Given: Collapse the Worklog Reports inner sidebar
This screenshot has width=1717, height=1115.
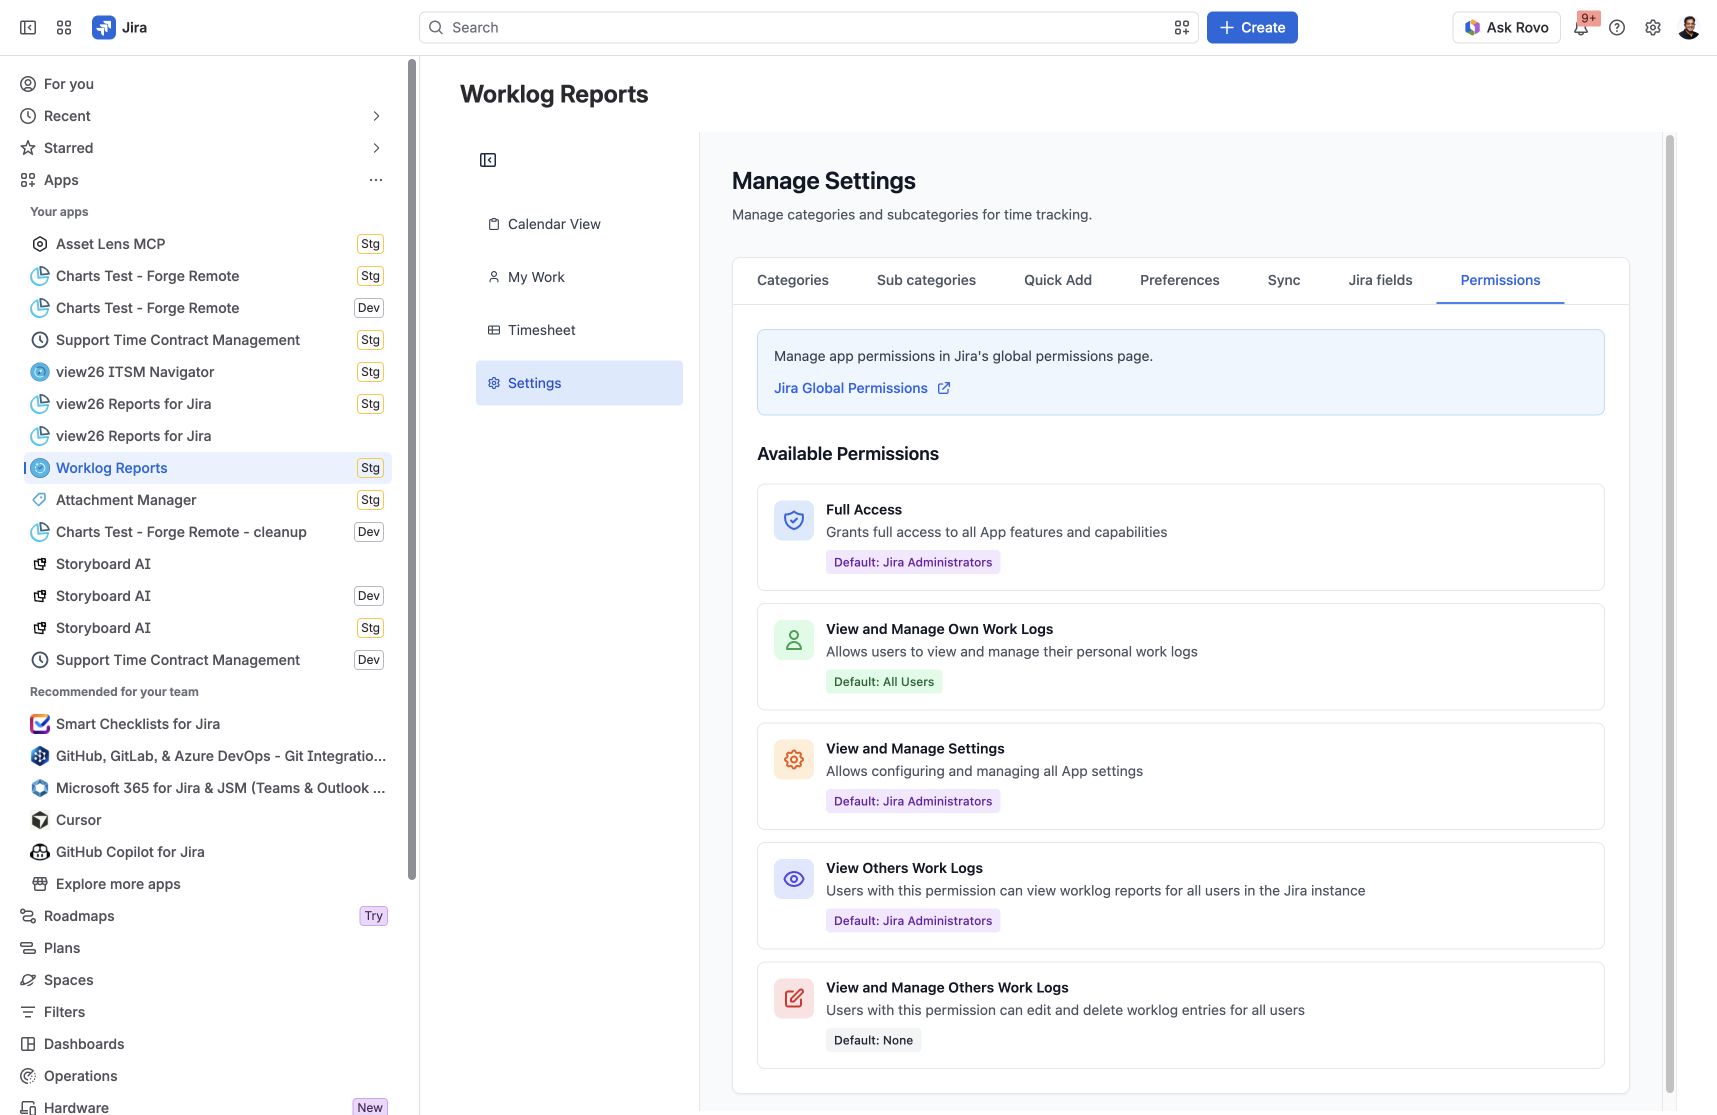Looking at the screenshot, I should 488,160.
